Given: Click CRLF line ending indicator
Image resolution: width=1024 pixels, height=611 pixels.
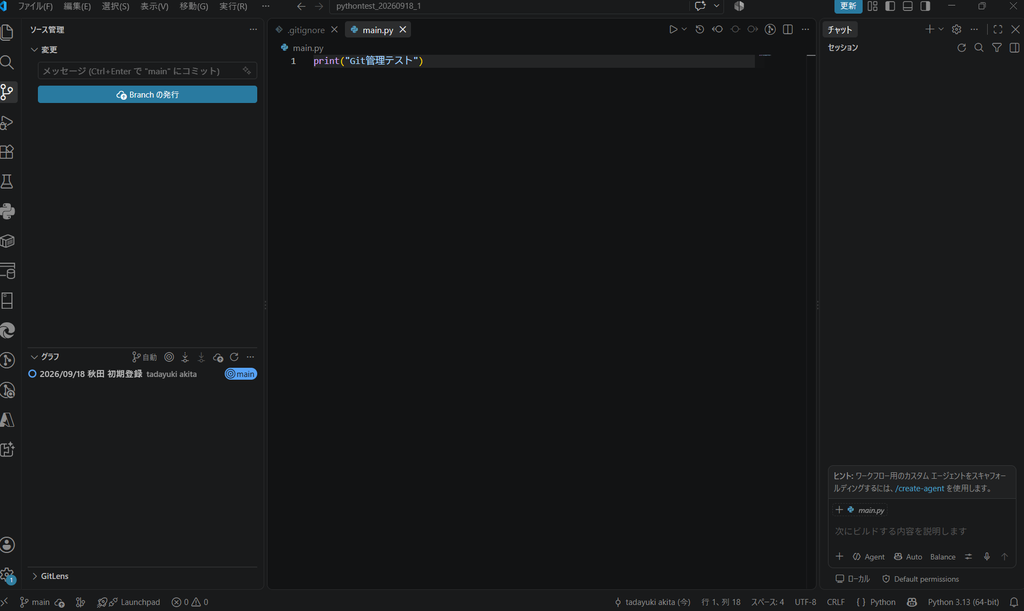Looking at the screenshot, I should coord(835,602).
